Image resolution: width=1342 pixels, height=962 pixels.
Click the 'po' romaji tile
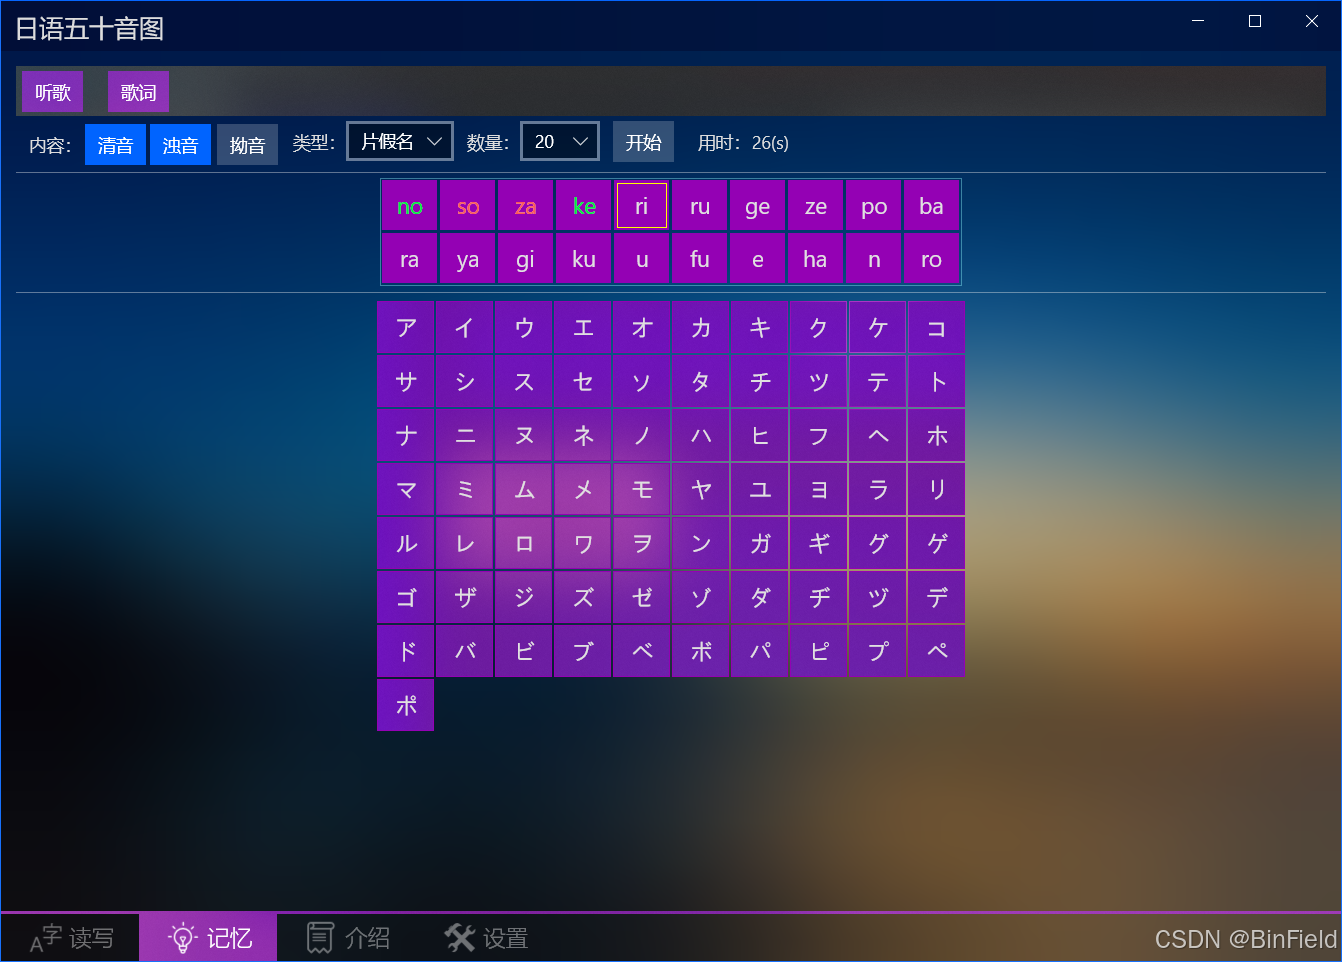(x=874, y=206)
